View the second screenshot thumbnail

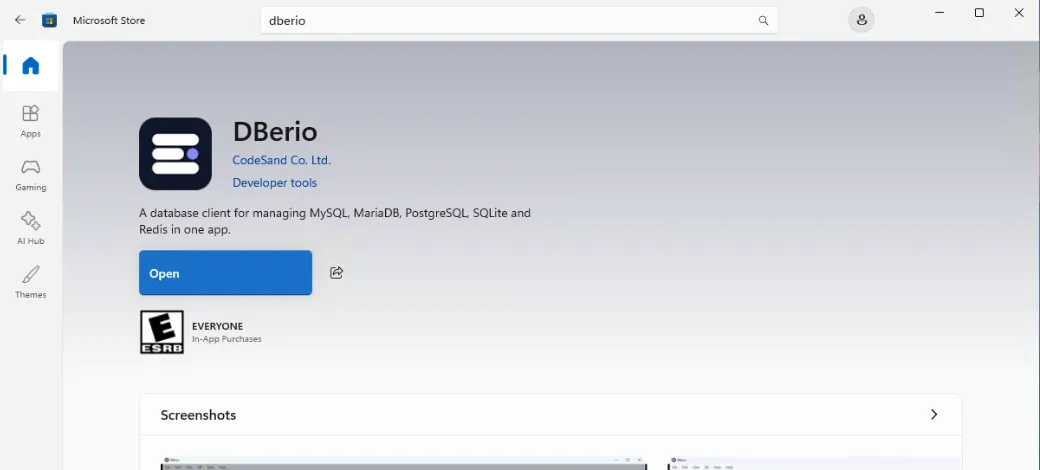coord(815,463)
